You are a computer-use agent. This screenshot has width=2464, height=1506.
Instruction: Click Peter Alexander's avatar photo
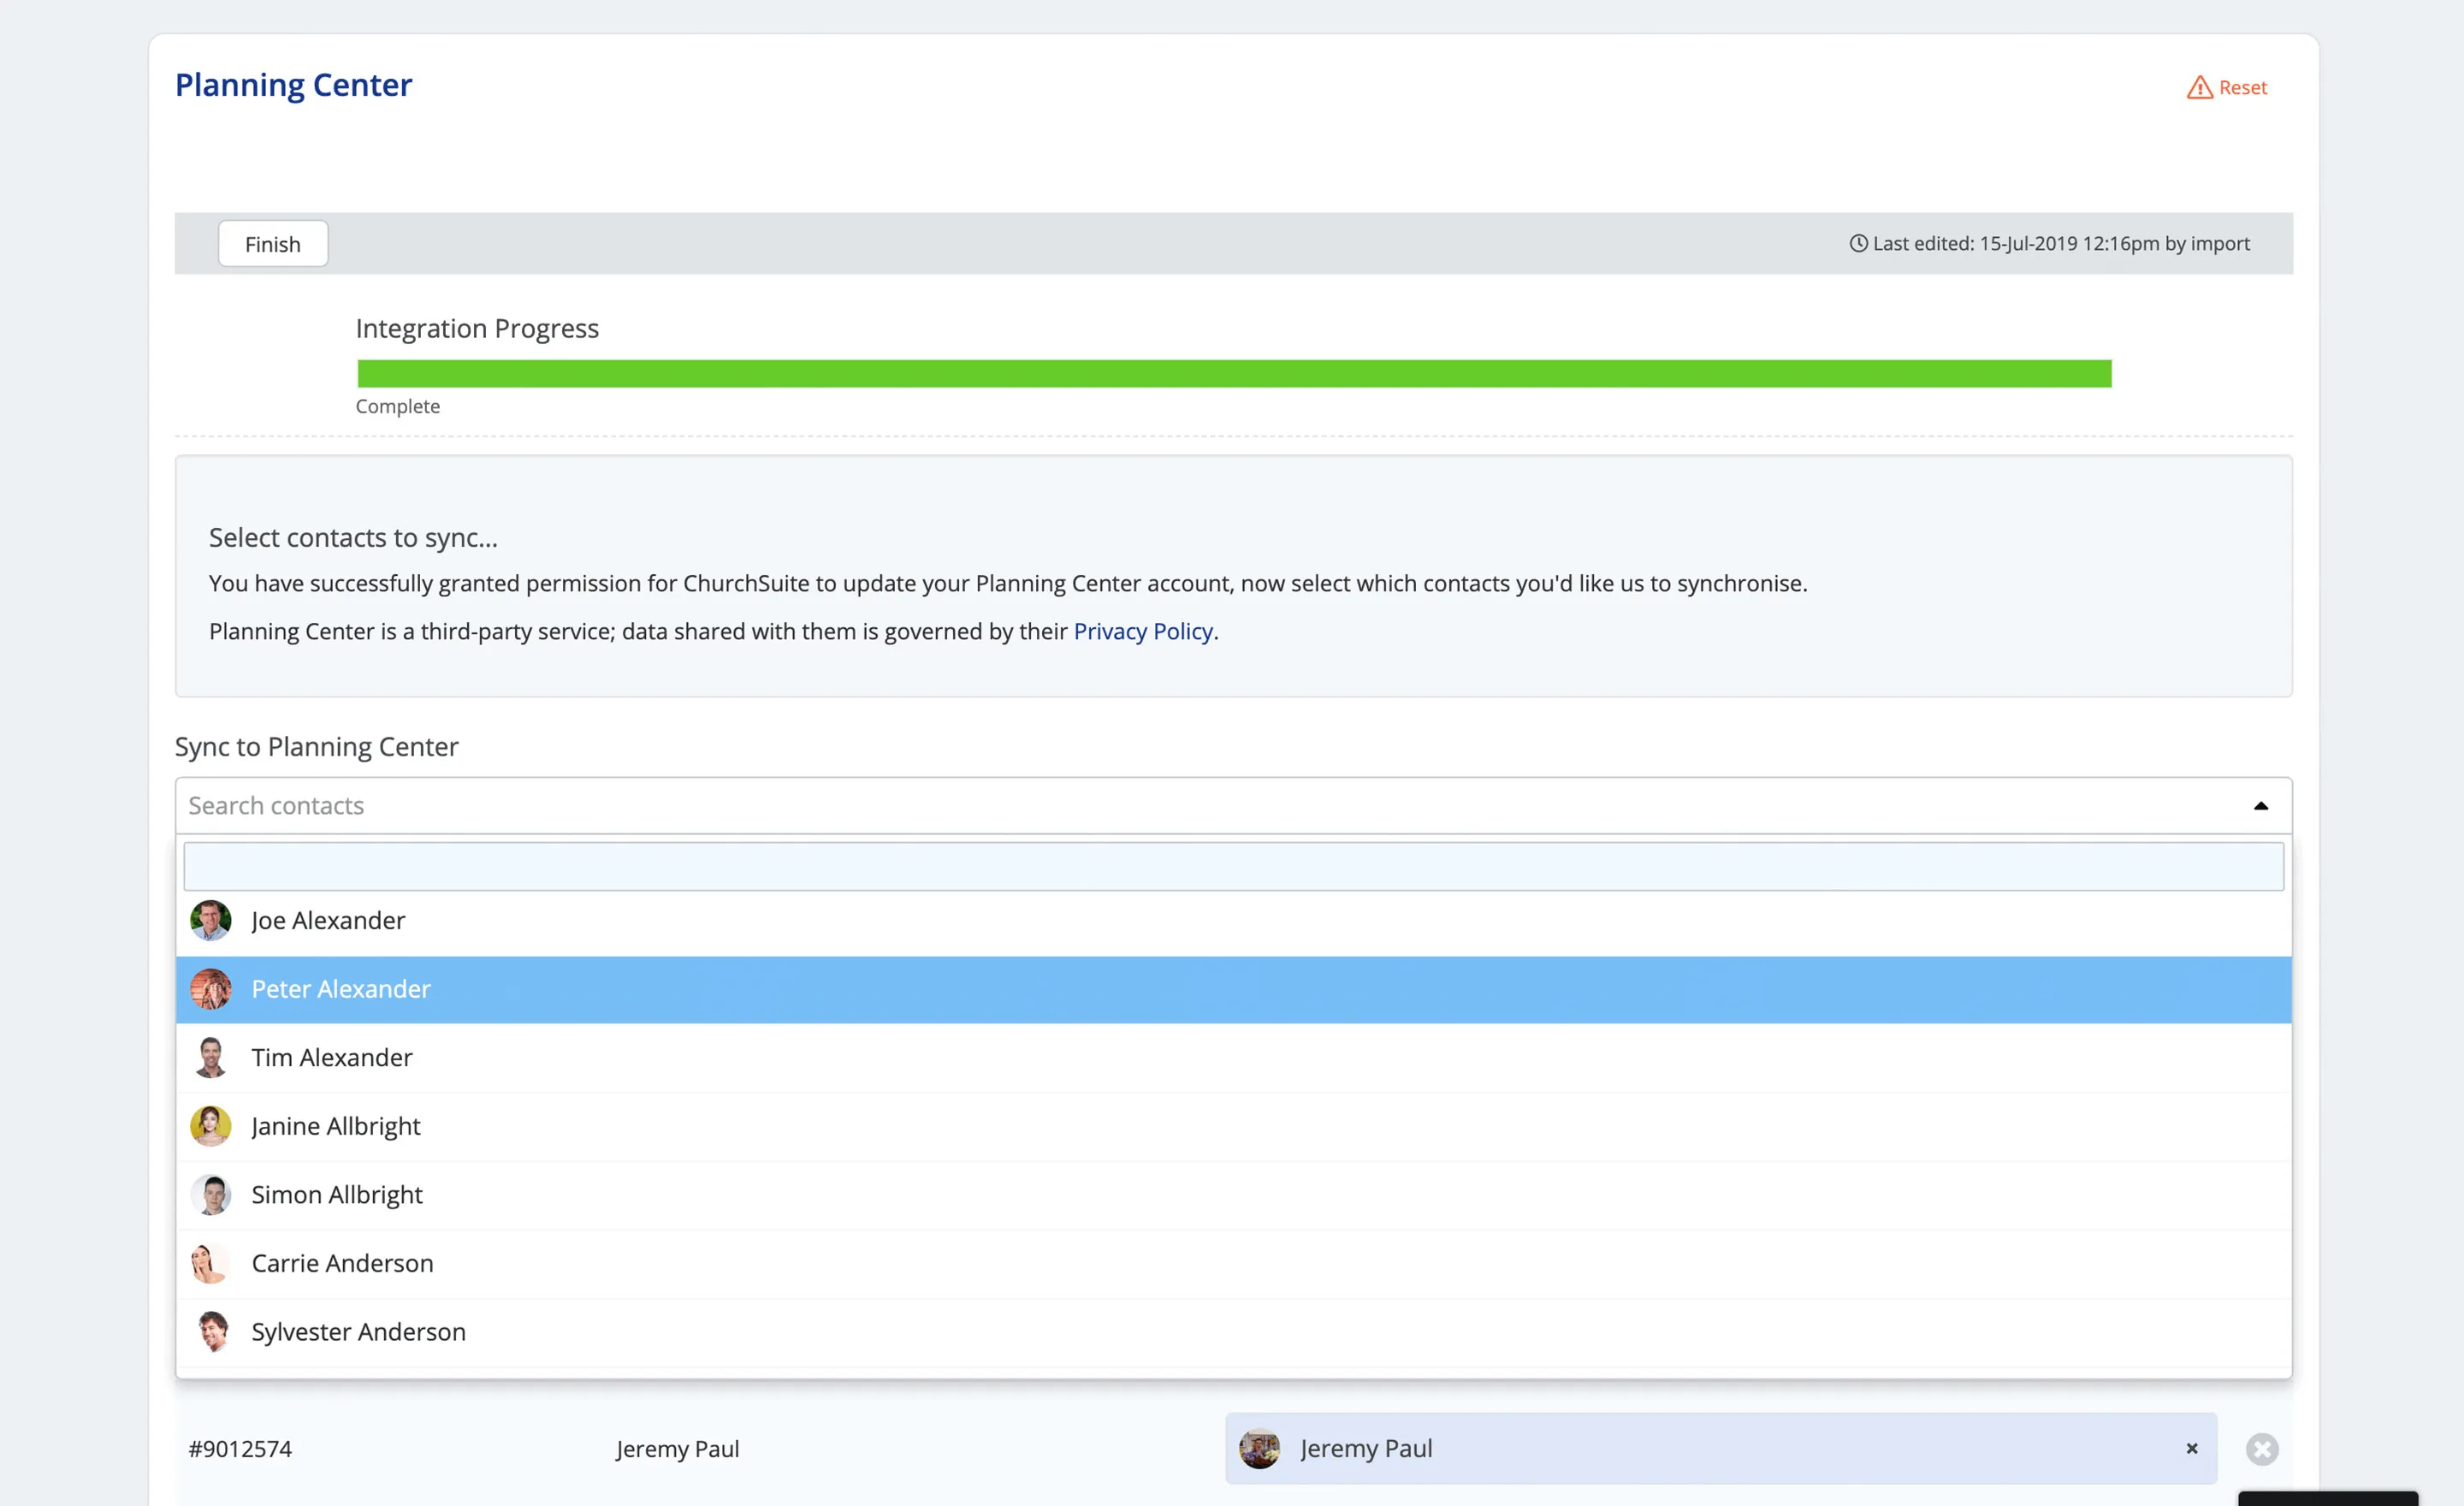click(x=210, y=989)
